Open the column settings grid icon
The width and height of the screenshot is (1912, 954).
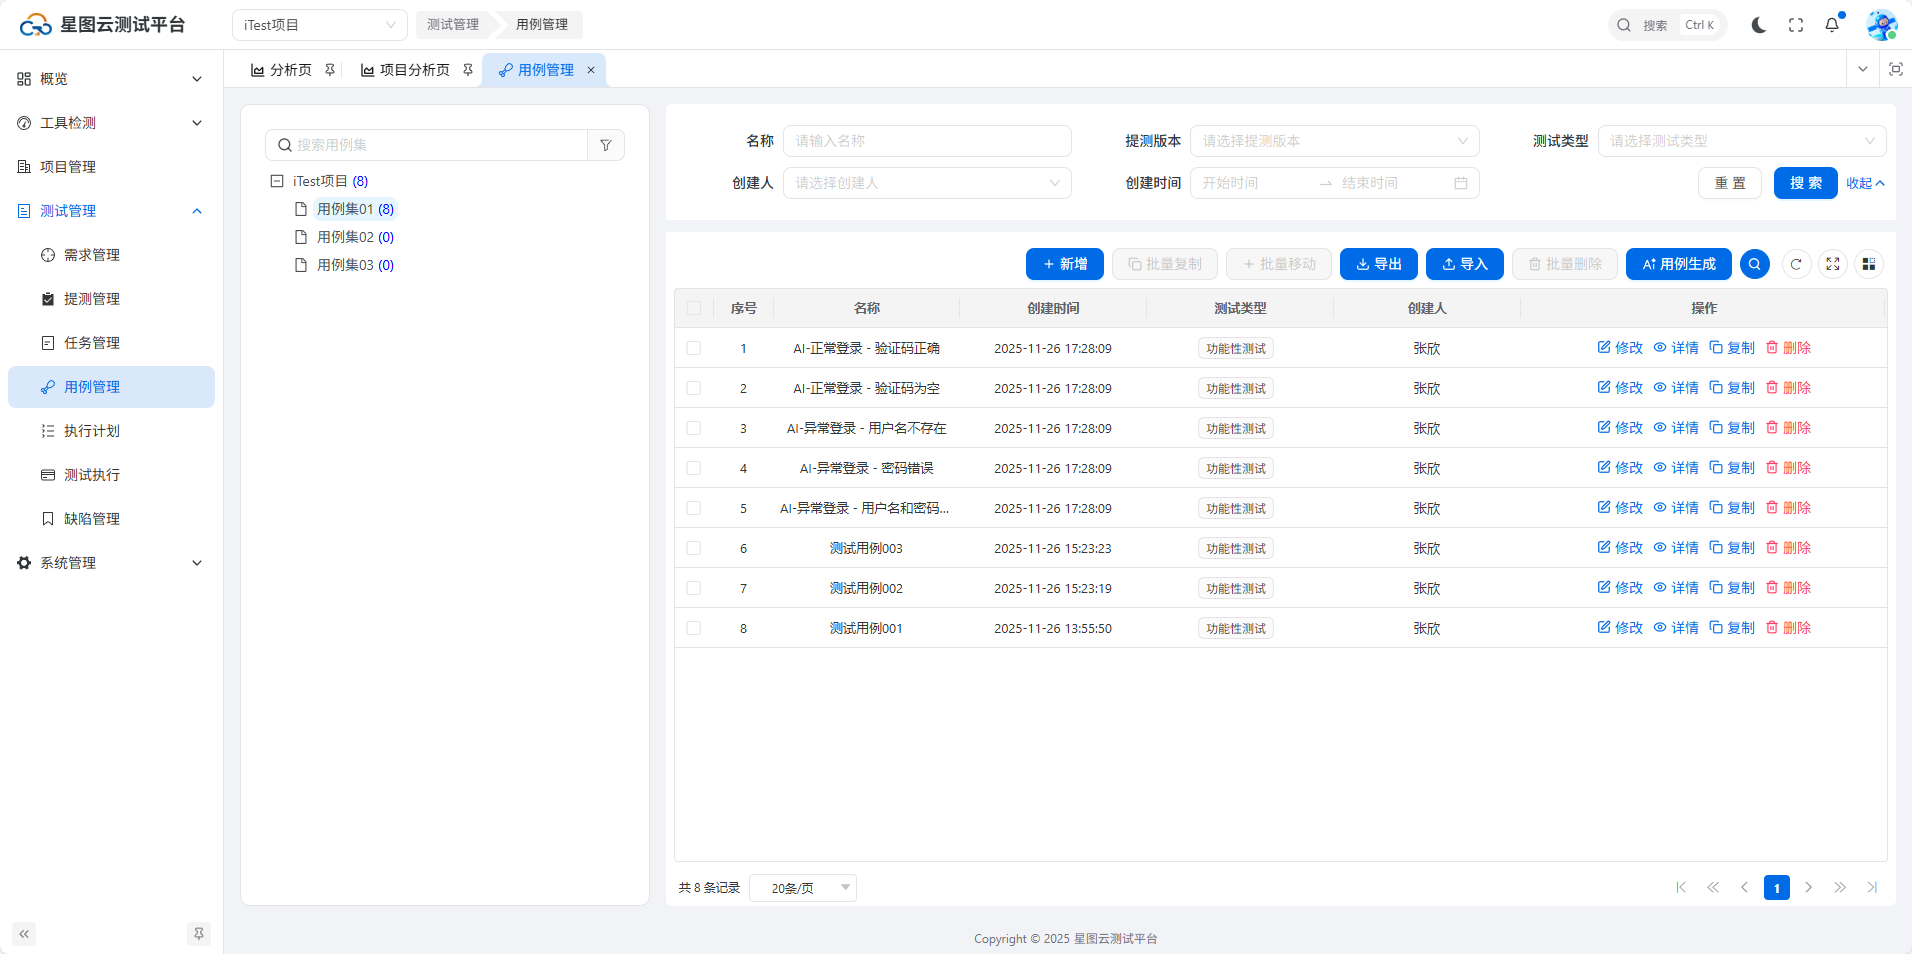(1868, 264)
